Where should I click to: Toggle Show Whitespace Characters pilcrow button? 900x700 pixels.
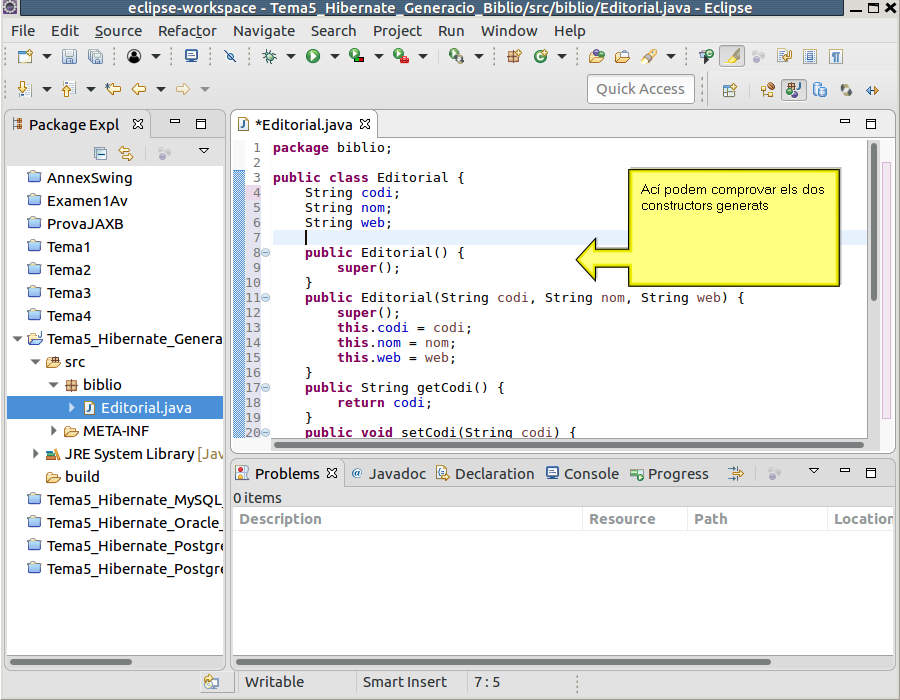[835, 56]
